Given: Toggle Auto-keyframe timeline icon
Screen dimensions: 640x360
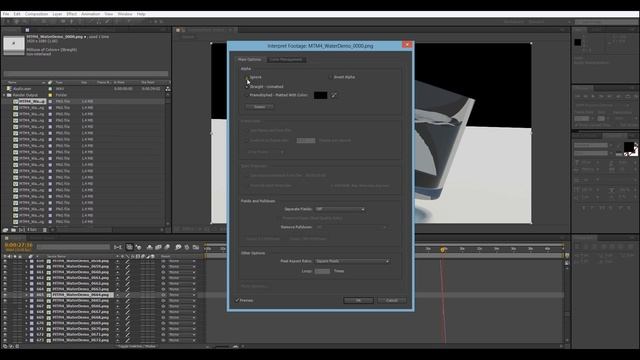Looking at the screenshot, I should coord(187,247).
